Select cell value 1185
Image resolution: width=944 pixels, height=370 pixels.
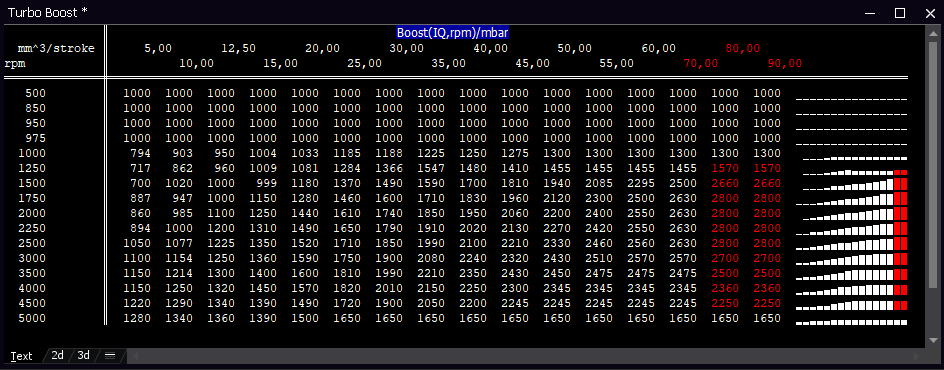coord(347,153)
